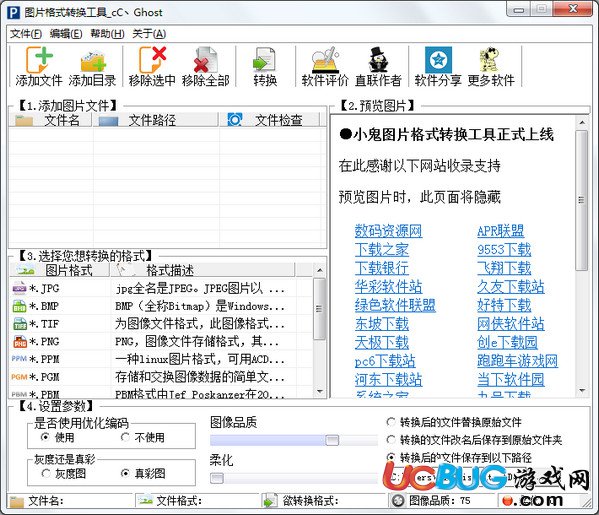Click 图像品质: 75 status entry
599x515 pixels.
coord(439,500)
